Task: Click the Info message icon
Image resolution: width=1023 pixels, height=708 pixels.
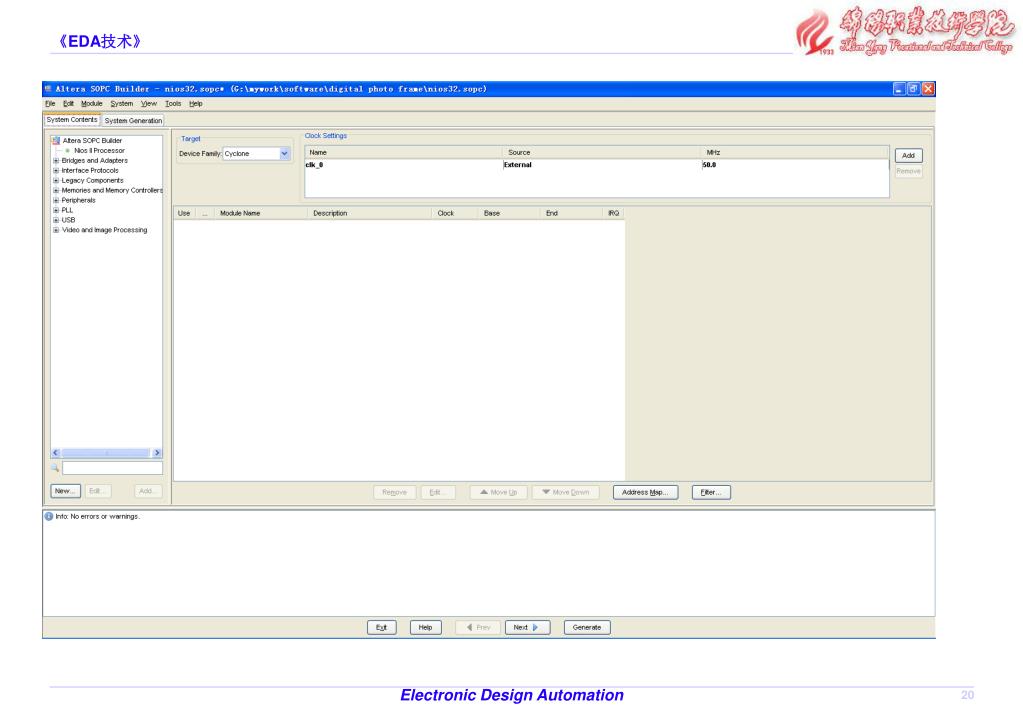Action: [49, 516]
